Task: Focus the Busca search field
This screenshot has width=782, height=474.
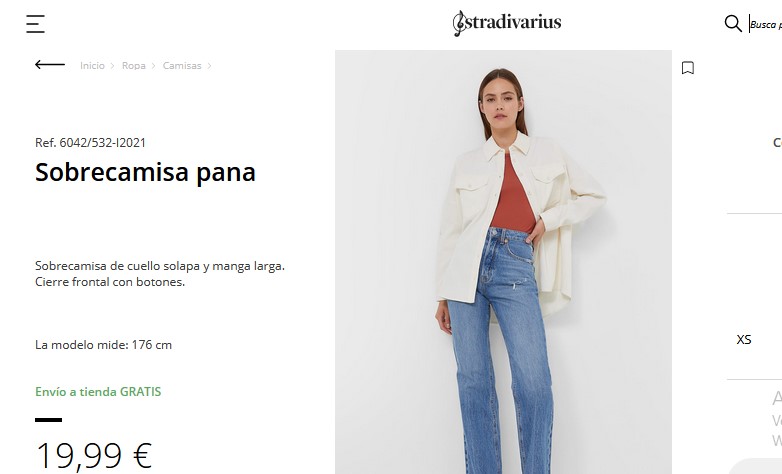Action: pyautogui.click(x=766, y=24)
